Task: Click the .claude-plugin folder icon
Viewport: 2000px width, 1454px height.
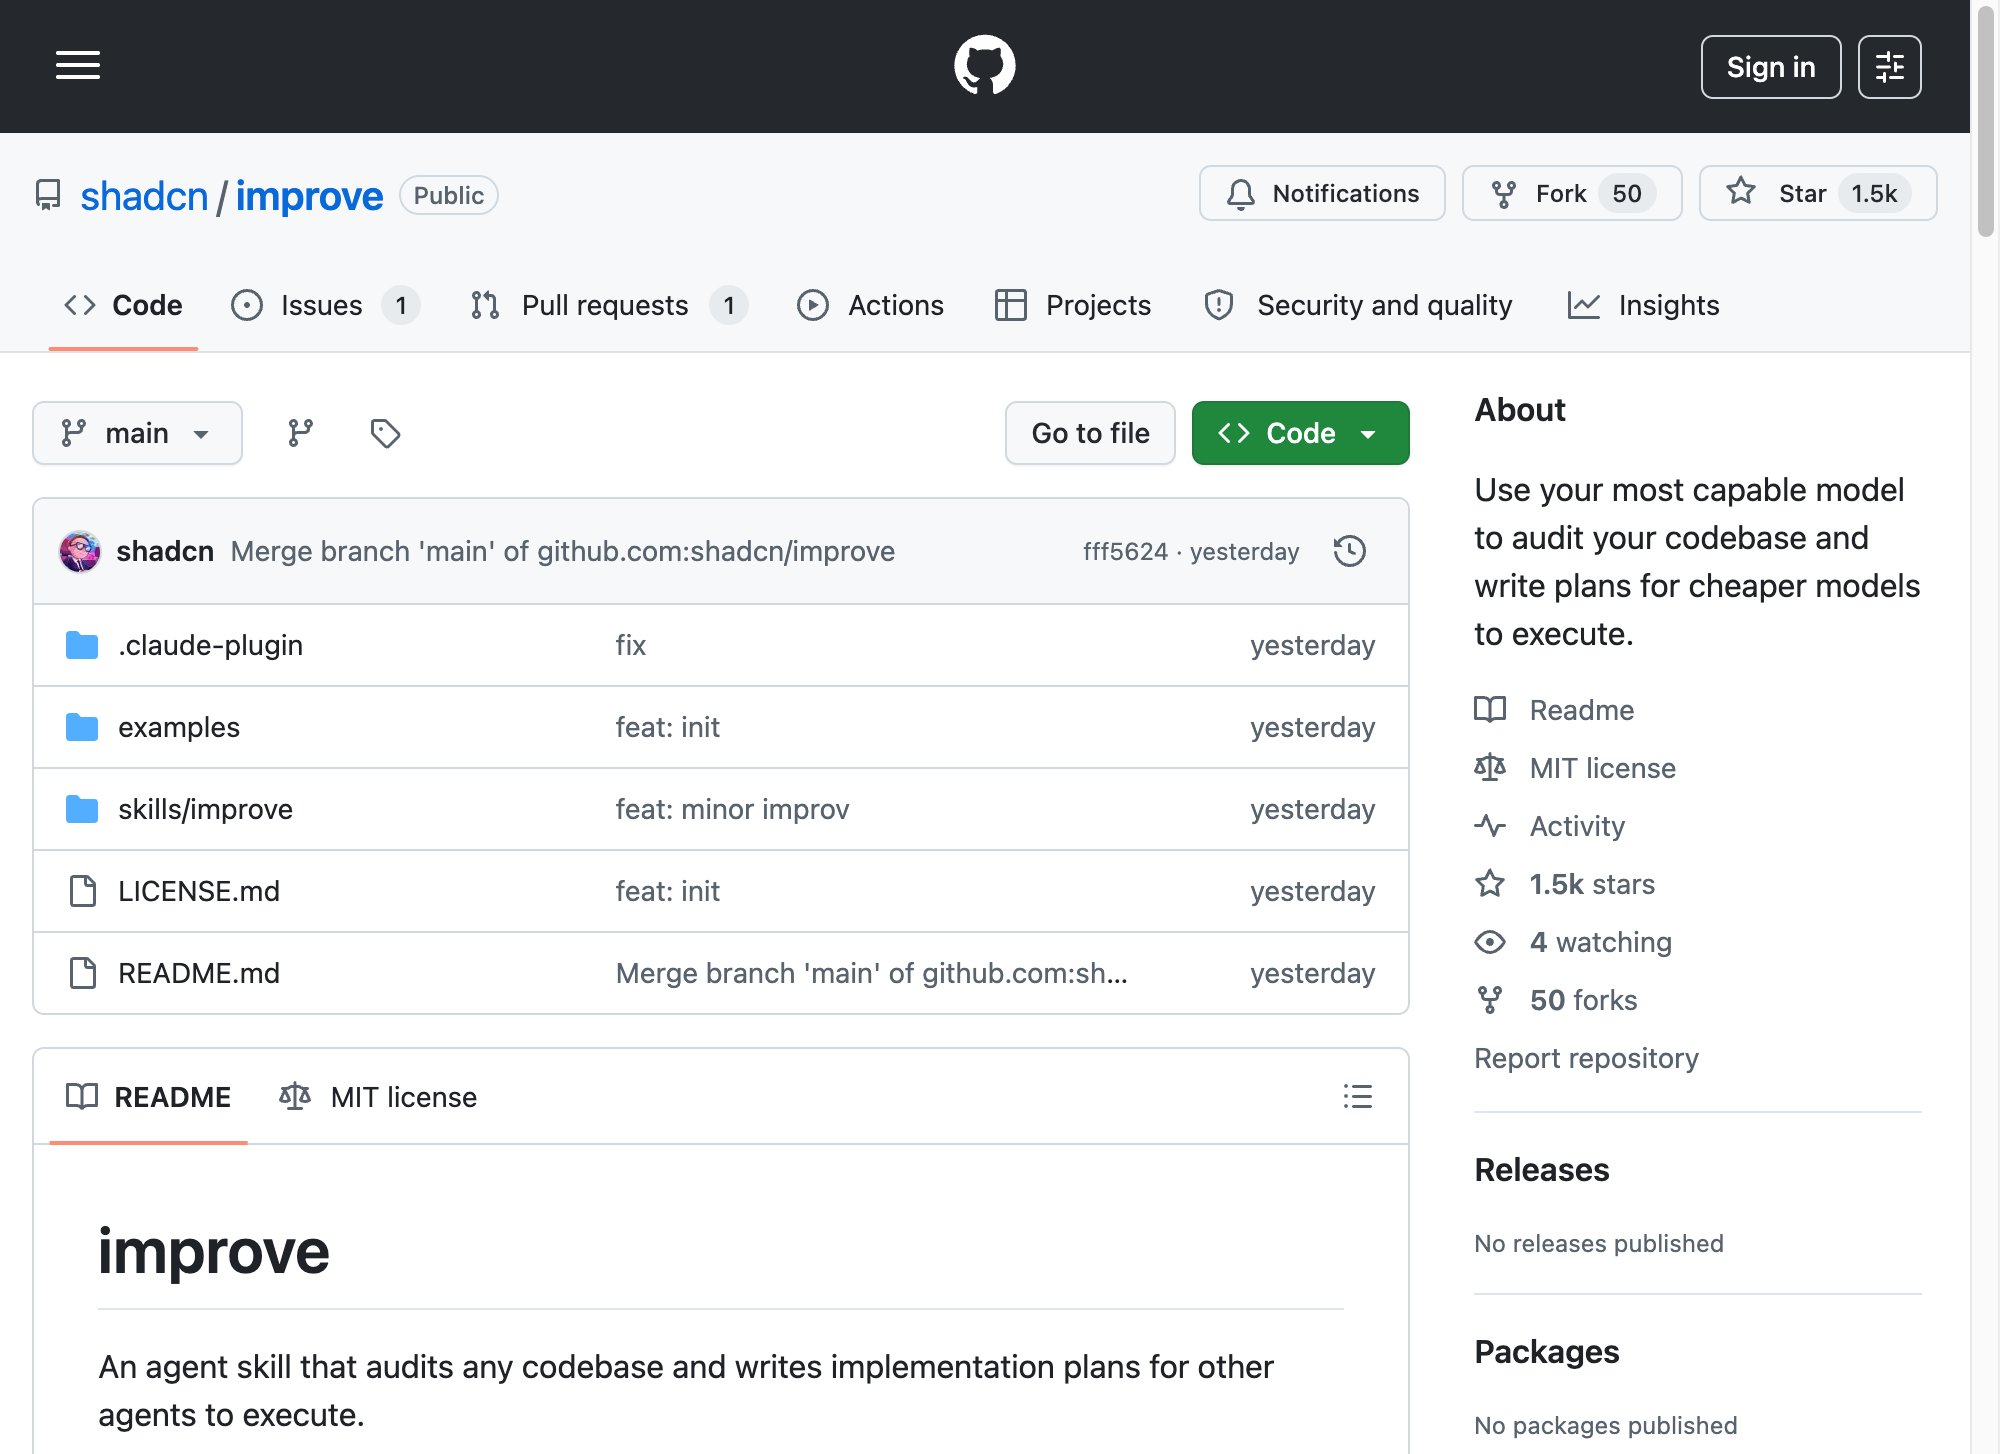Action: (x=82, y=645)
